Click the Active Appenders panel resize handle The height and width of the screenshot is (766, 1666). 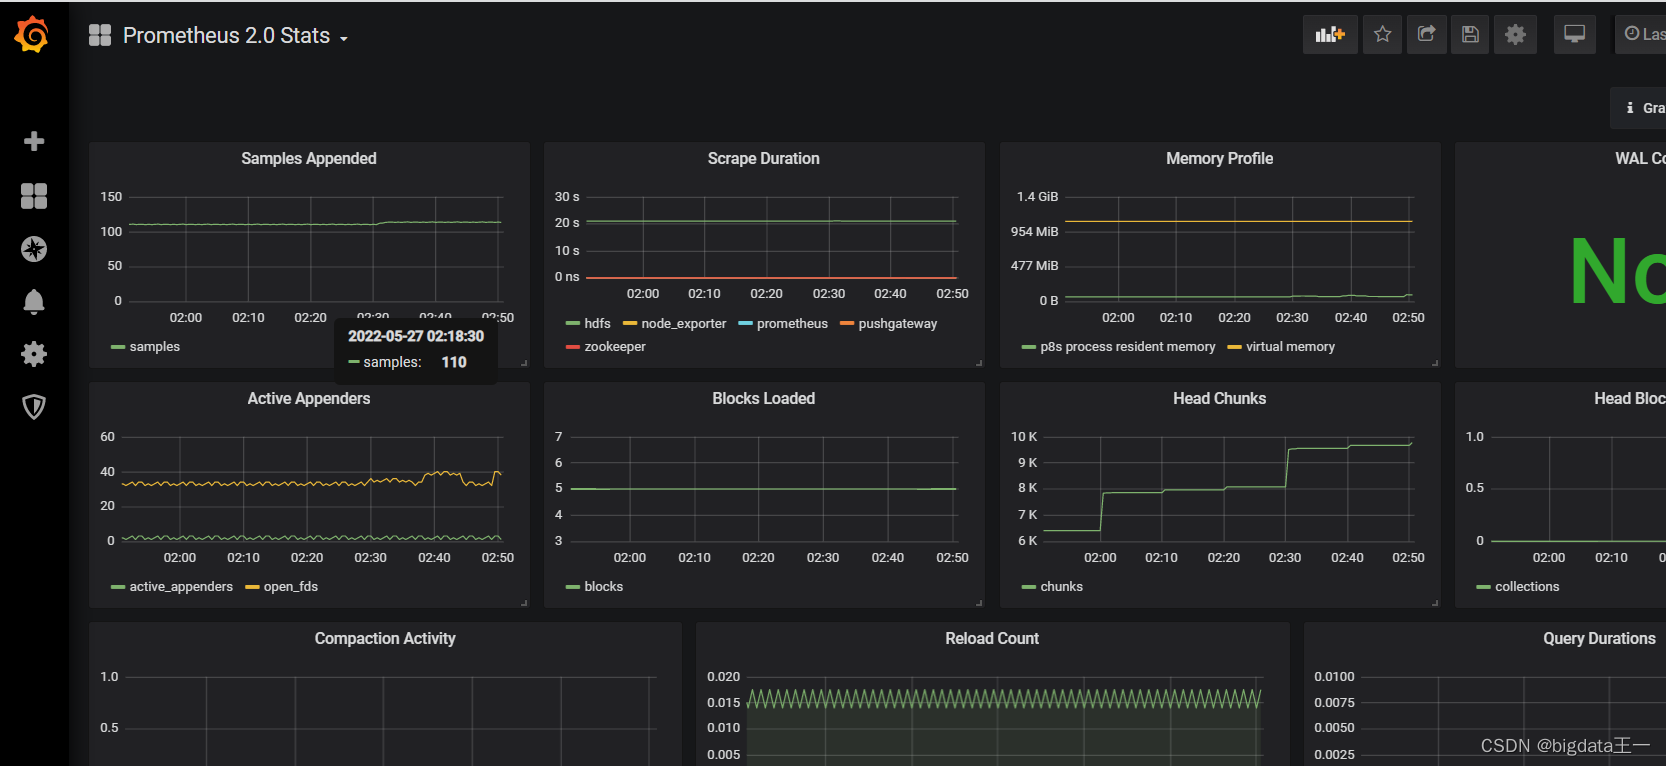pyautogui.click(x=524, y=603)
